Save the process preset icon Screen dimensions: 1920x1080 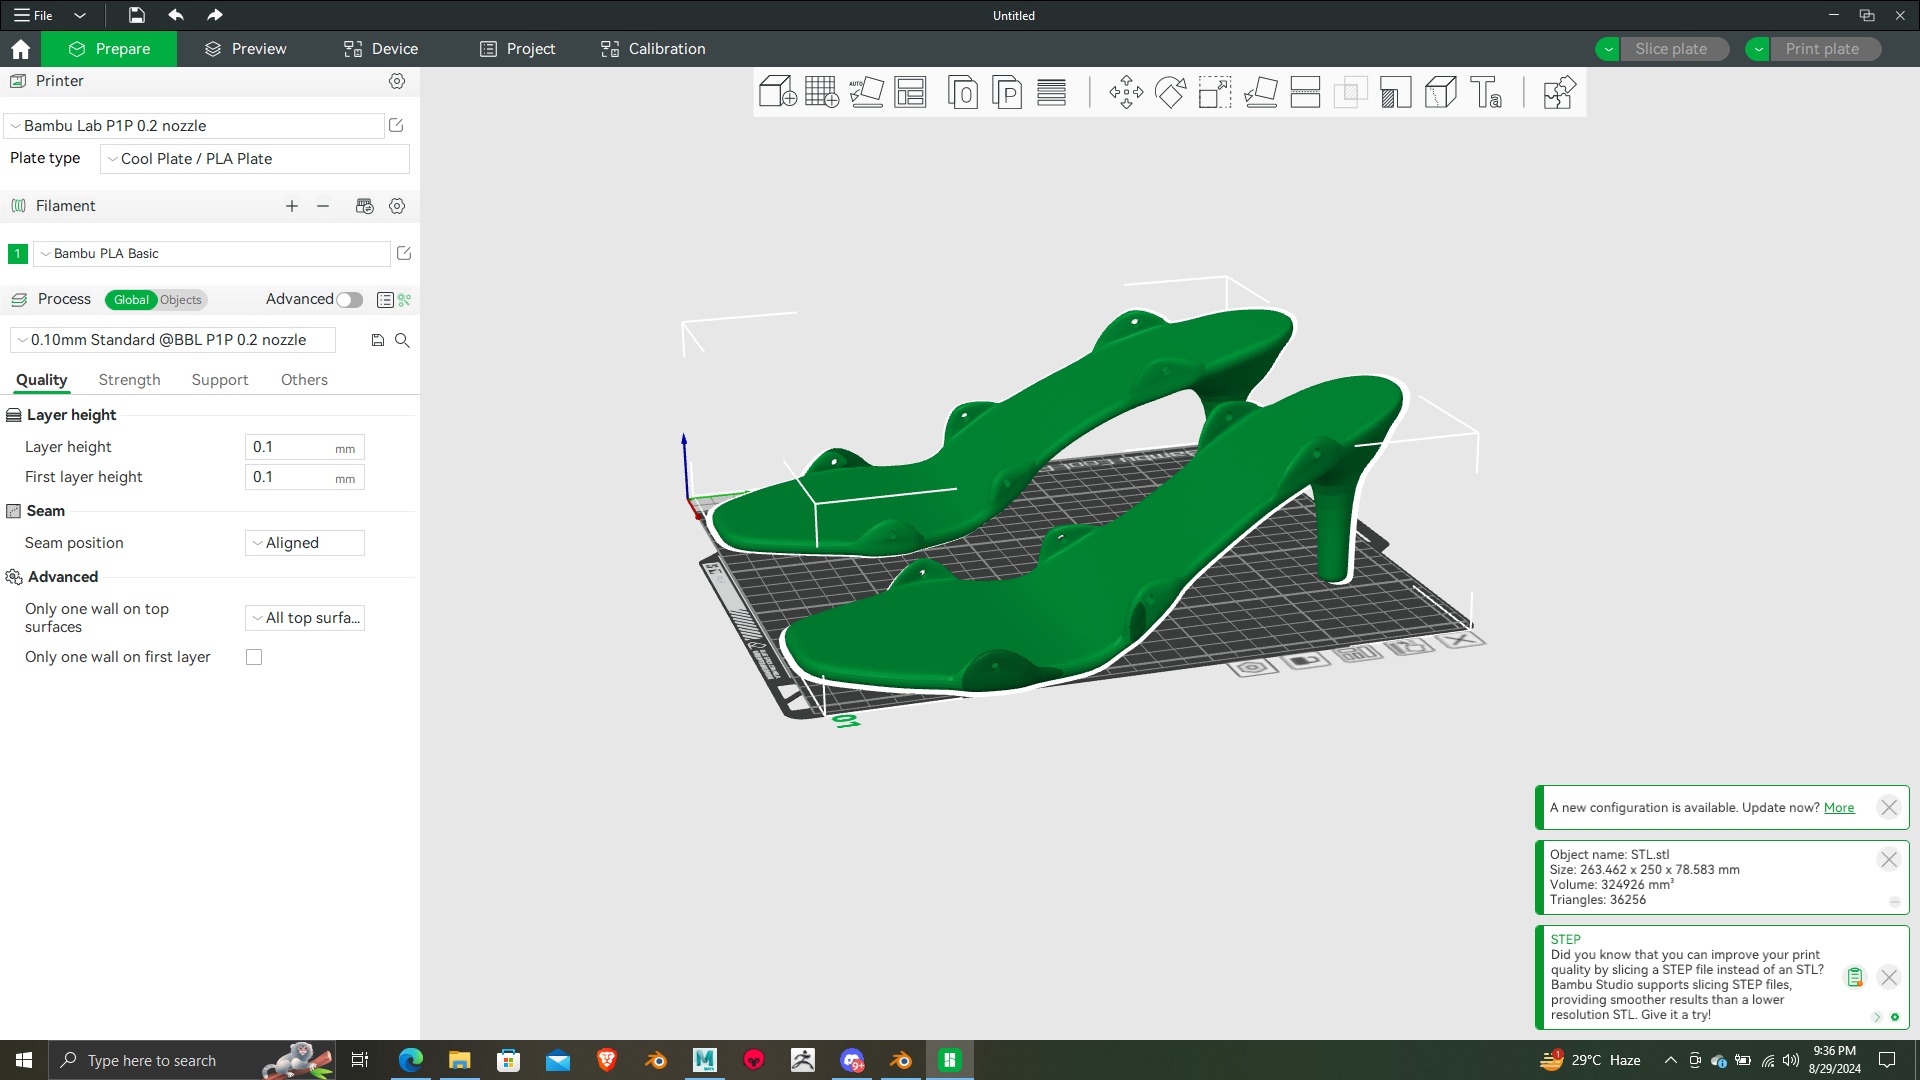378,340
